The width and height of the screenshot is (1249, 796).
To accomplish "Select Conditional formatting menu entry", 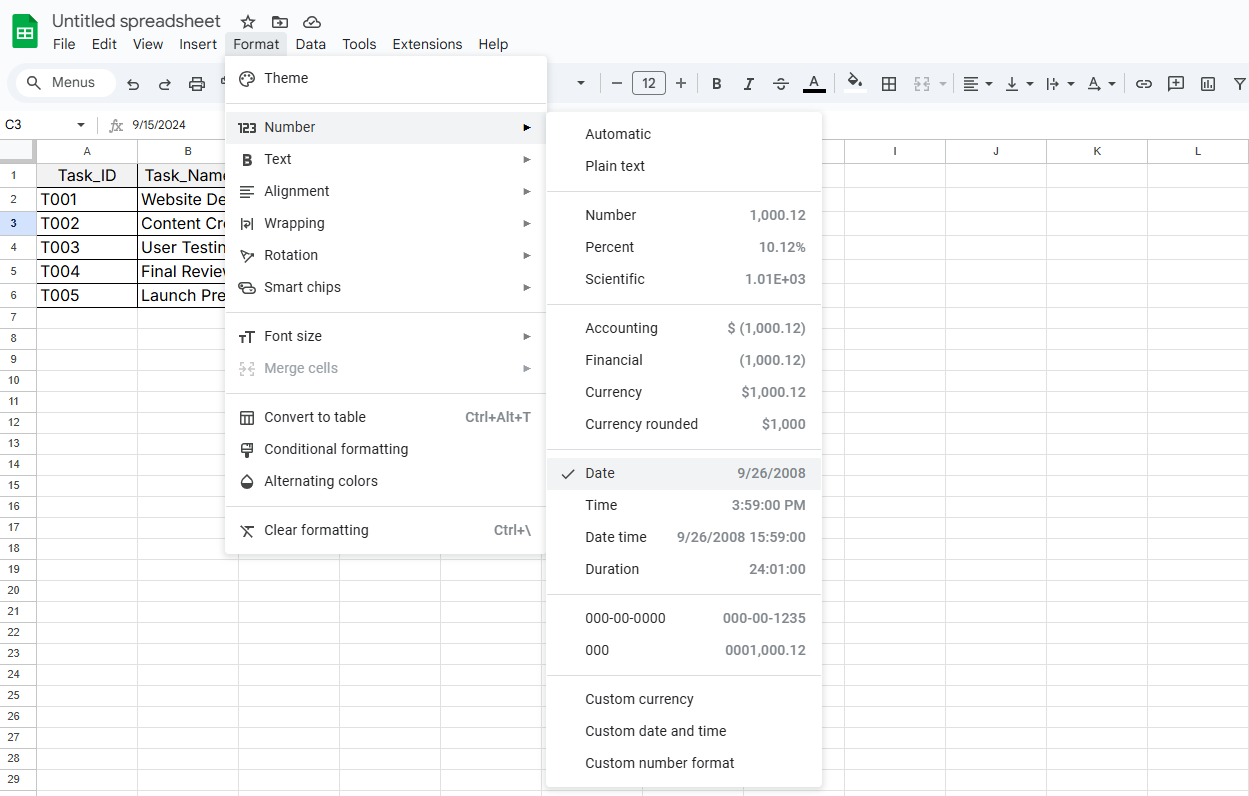I will coord(336,449).
